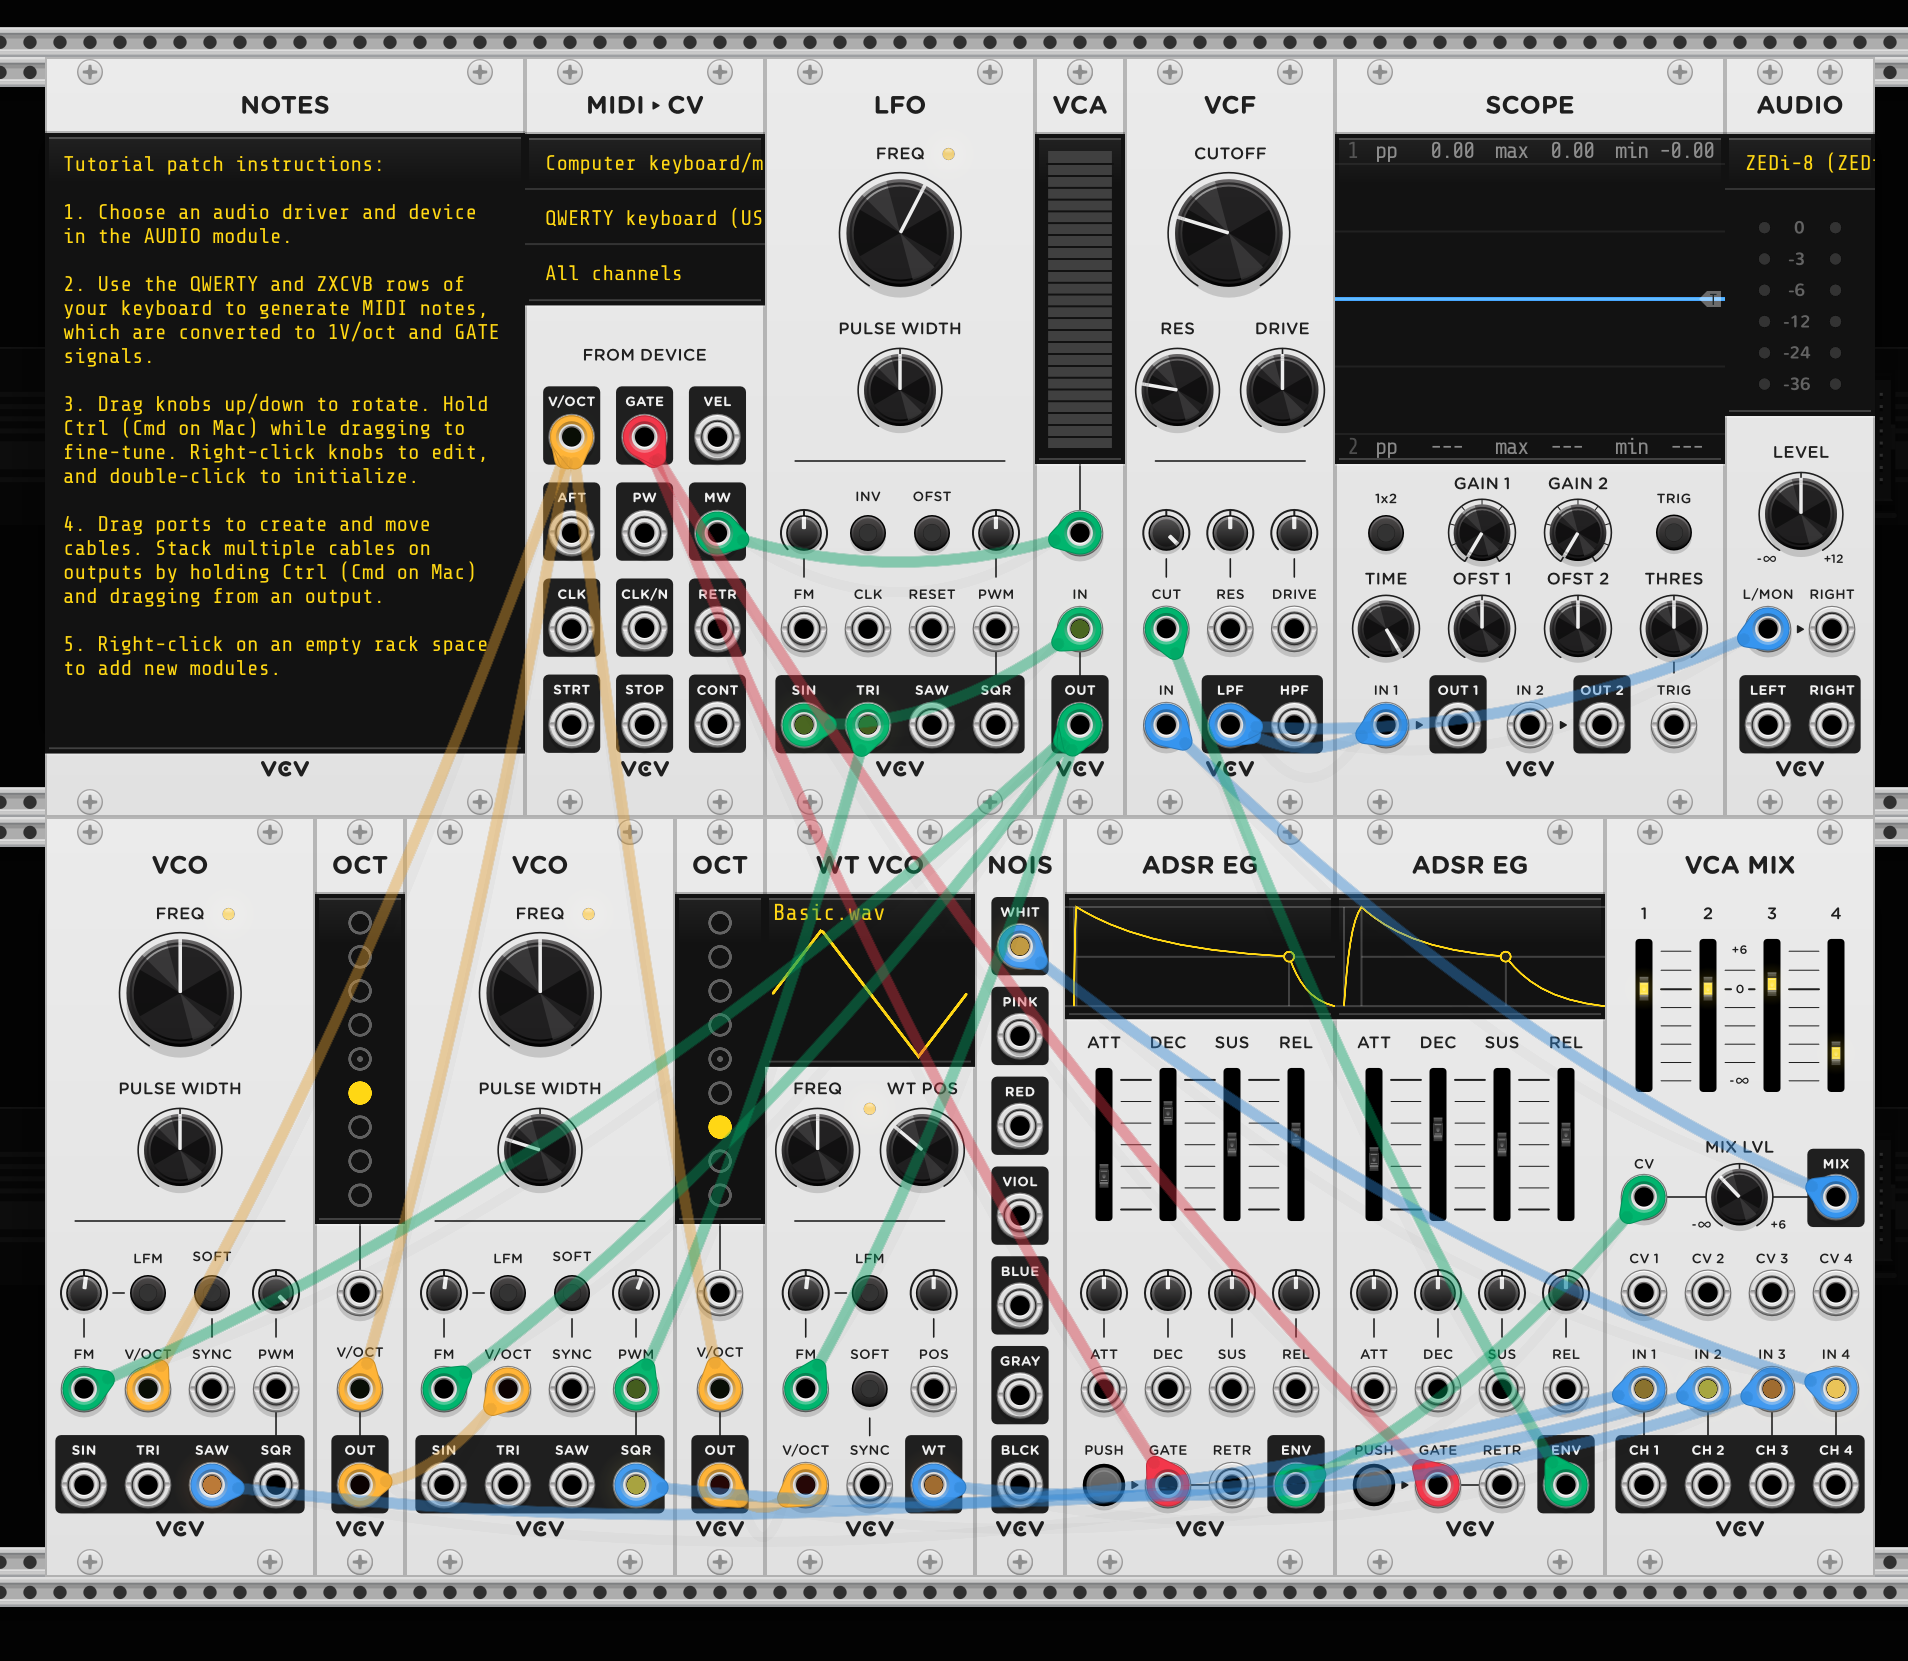Toggle the LFO INV button

pos(867,533)
